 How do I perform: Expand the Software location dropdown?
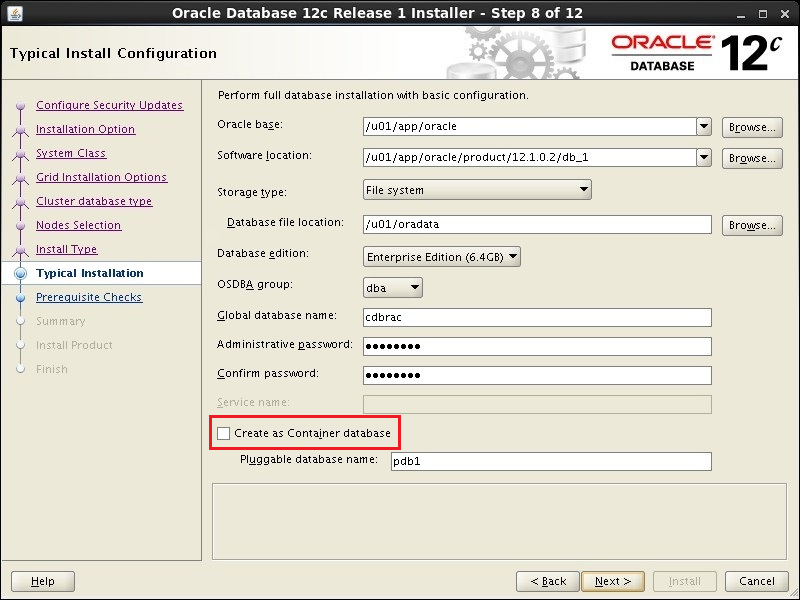coord(703,157)
